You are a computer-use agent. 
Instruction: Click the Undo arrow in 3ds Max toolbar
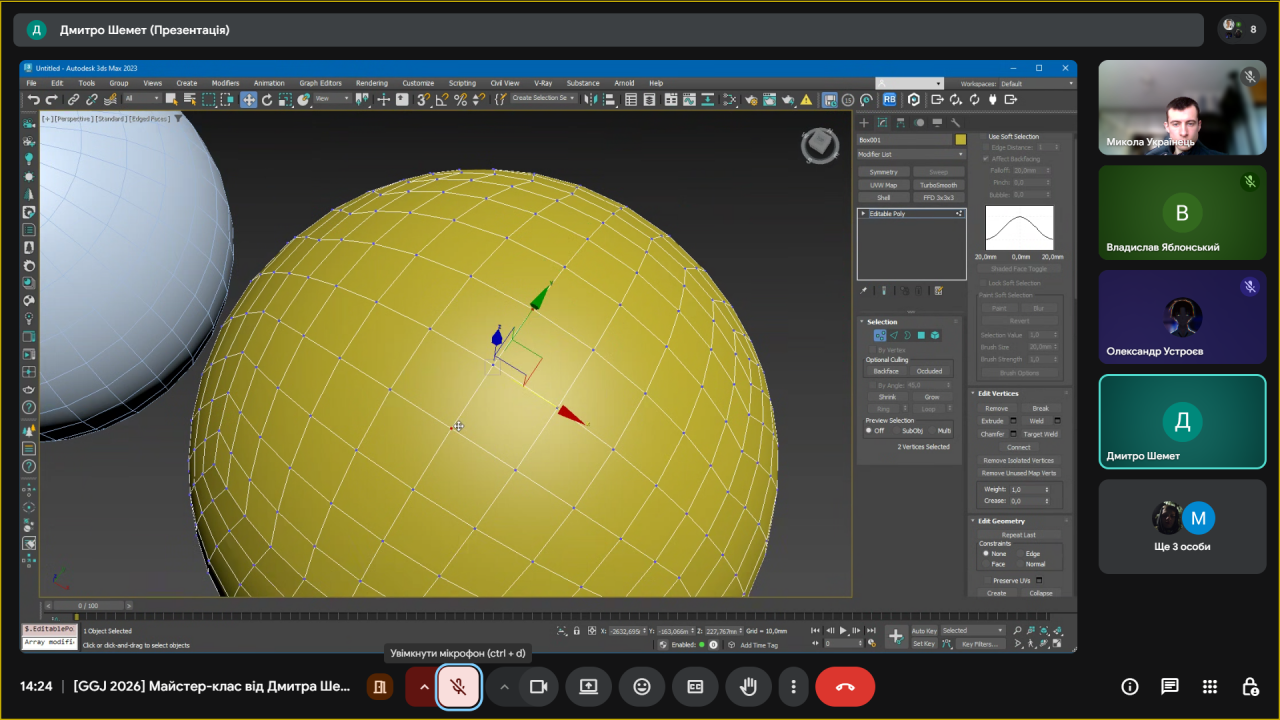click(x=34, y=99)
